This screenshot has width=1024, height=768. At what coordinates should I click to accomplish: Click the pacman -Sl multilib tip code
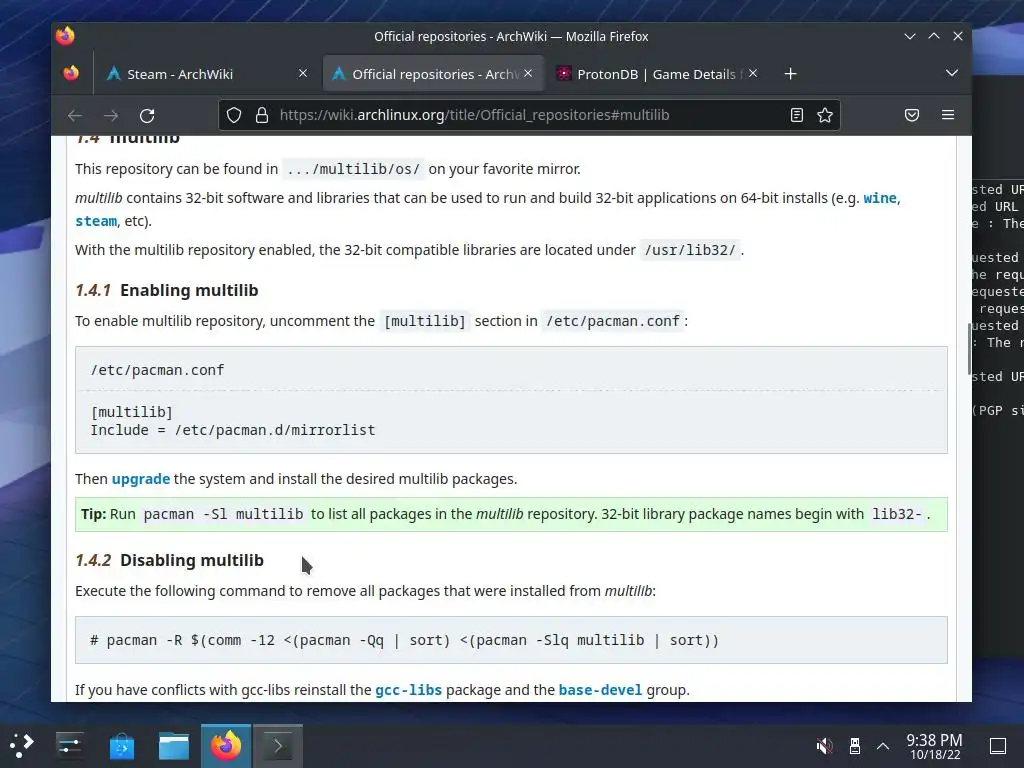[x=223, y=515]
